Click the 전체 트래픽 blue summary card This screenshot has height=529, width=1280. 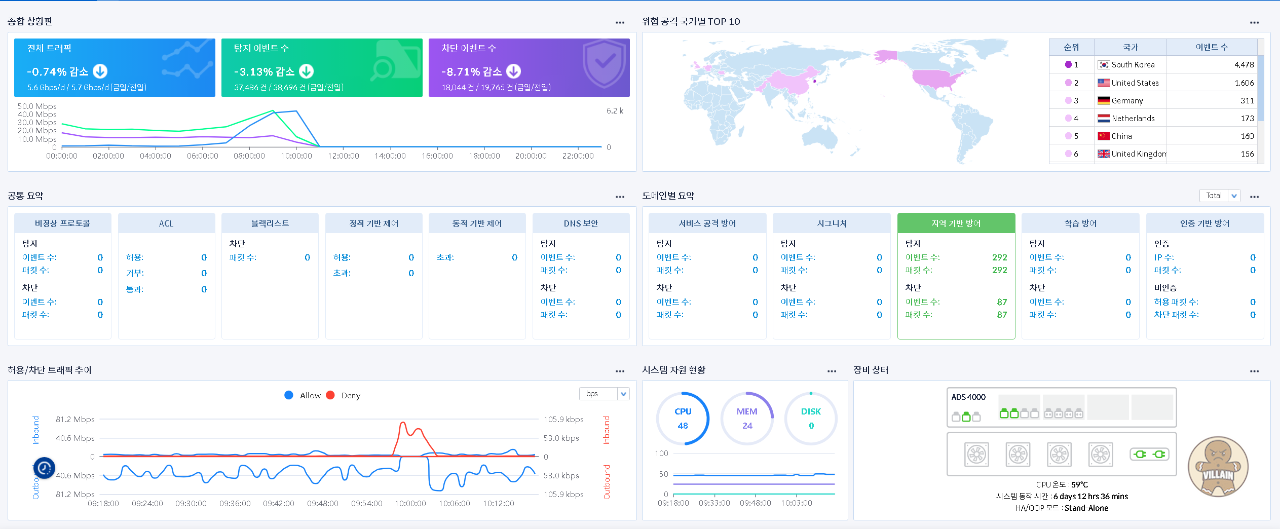coord(115,68)
